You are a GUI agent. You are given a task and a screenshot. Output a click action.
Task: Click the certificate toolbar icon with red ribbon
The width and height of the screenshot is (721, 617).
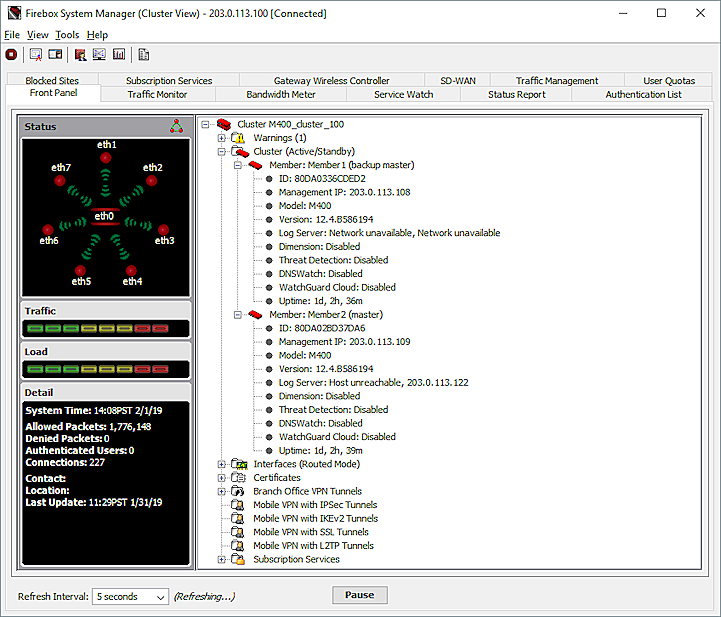click(36, 54)
